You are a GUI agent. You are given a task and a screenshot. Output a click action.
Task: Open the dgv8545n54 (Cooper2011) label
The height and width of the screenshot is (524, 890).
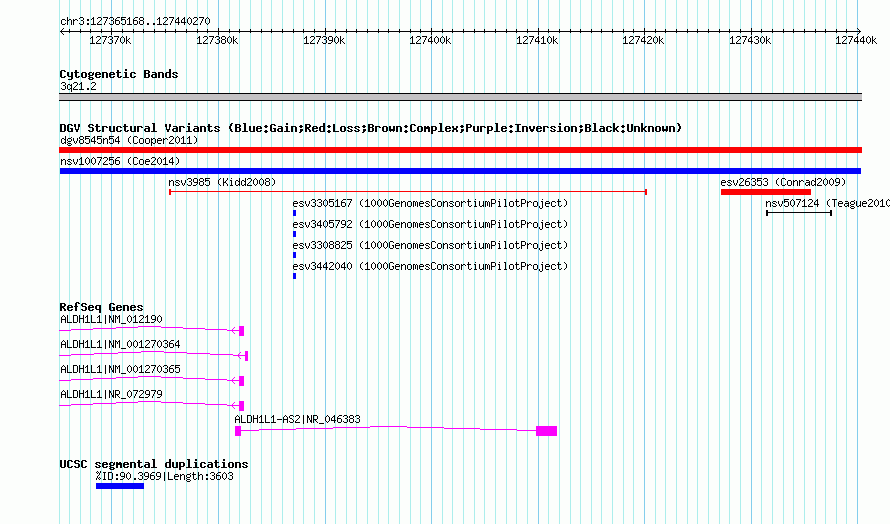[x=129, y=140]
